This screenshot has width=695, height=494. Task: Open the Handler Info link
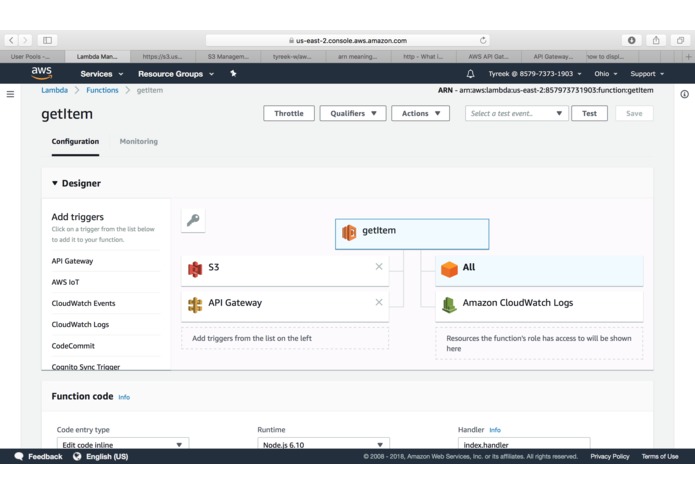pyautogui.click(x=495, y=430)
